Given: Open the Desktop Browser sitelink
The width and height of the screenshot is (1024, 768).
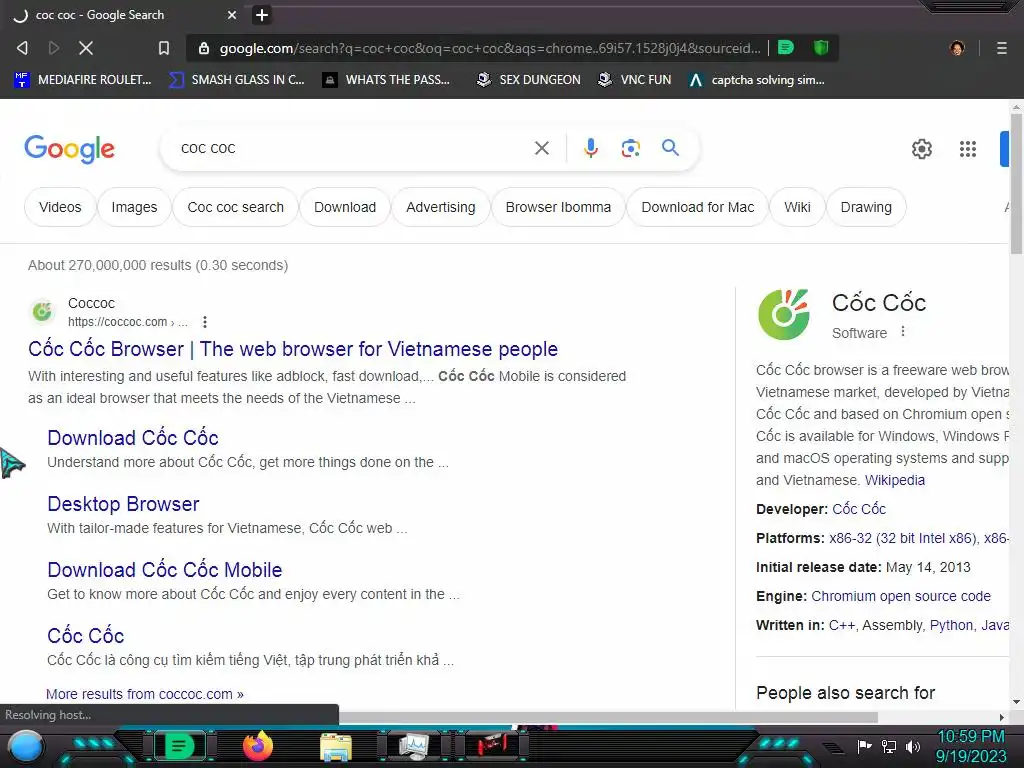Looking at the screenshot, I should tap(123, 504).
